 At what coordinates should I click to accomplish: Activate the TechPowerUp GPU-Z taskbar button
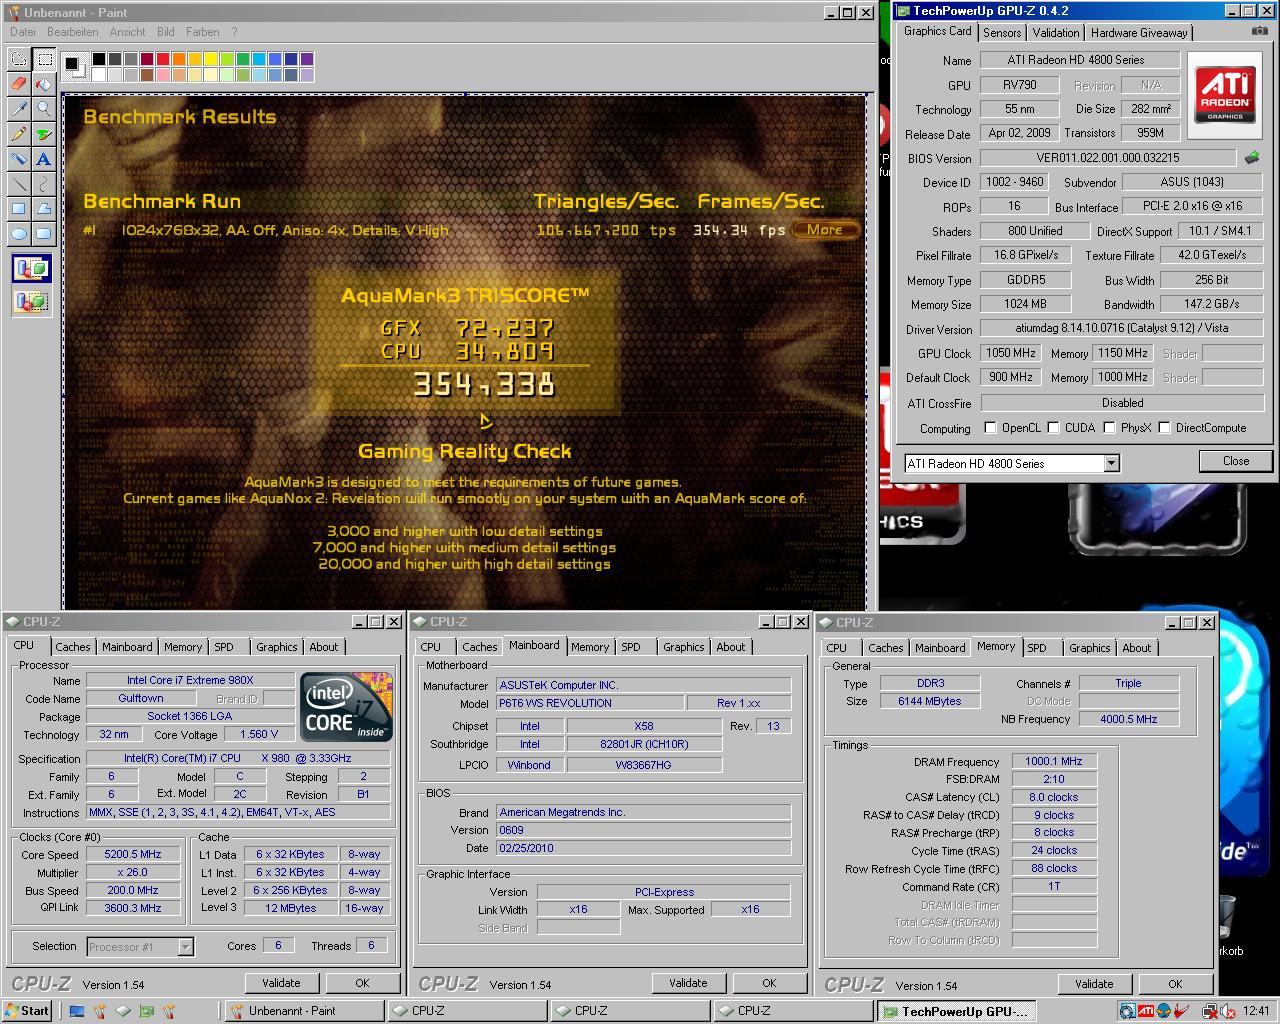(x=956, y=1011)
